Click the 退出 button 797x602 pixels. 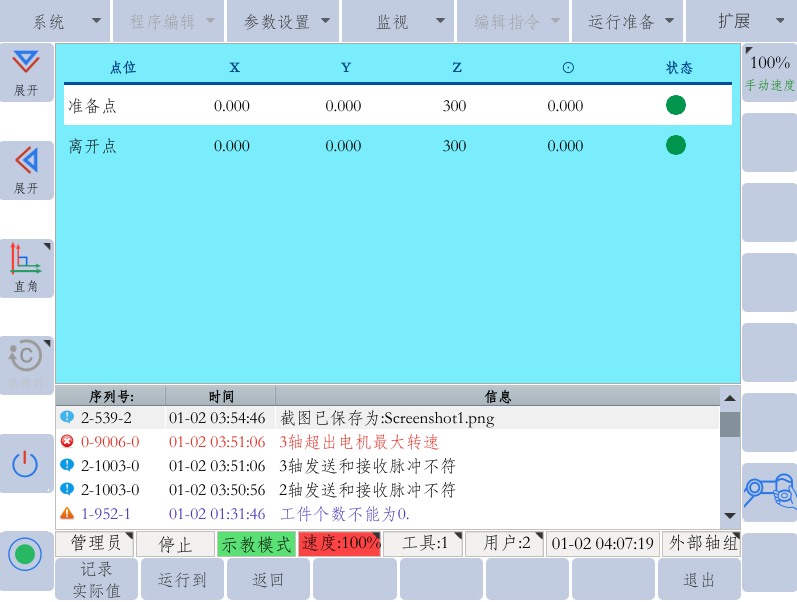(699, 579)
